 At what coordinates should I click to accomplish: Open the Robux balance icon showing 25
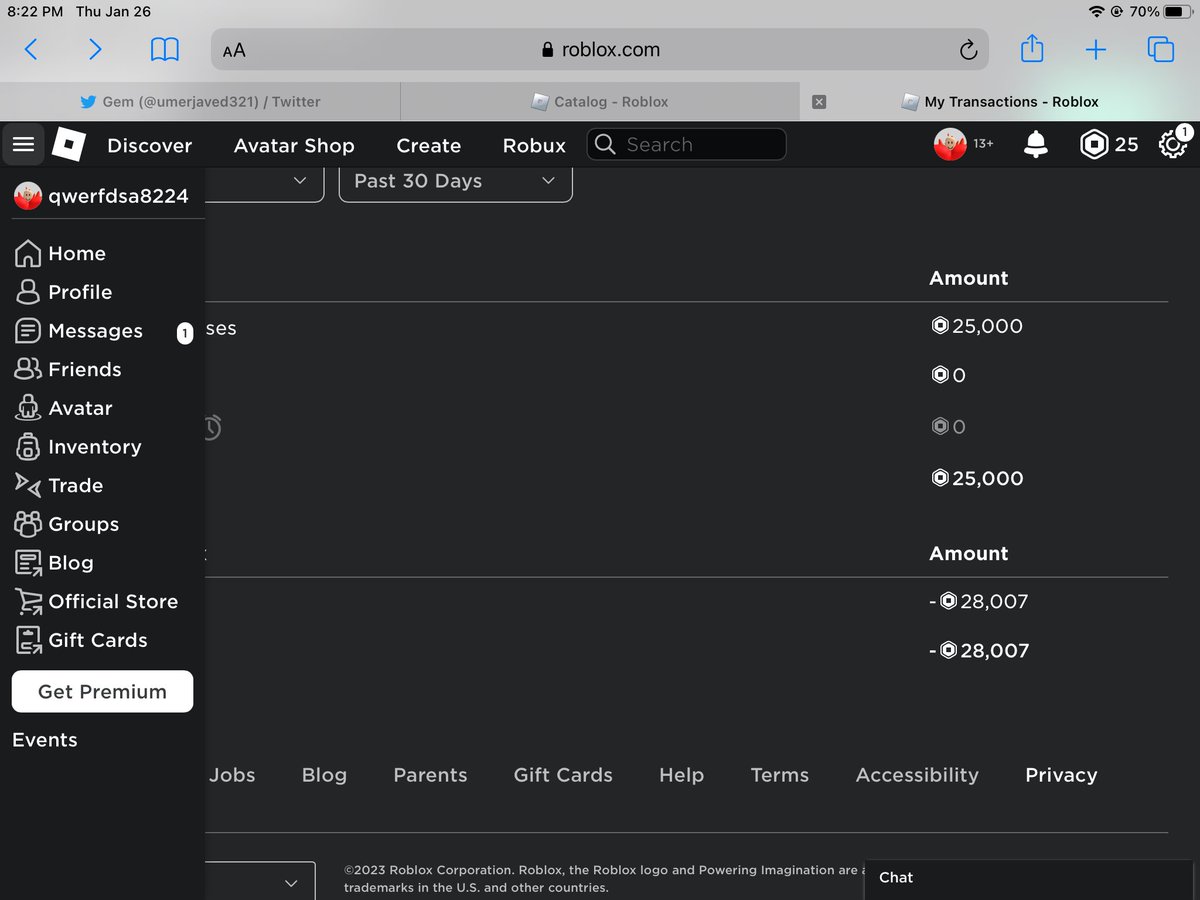point(1094,145)
